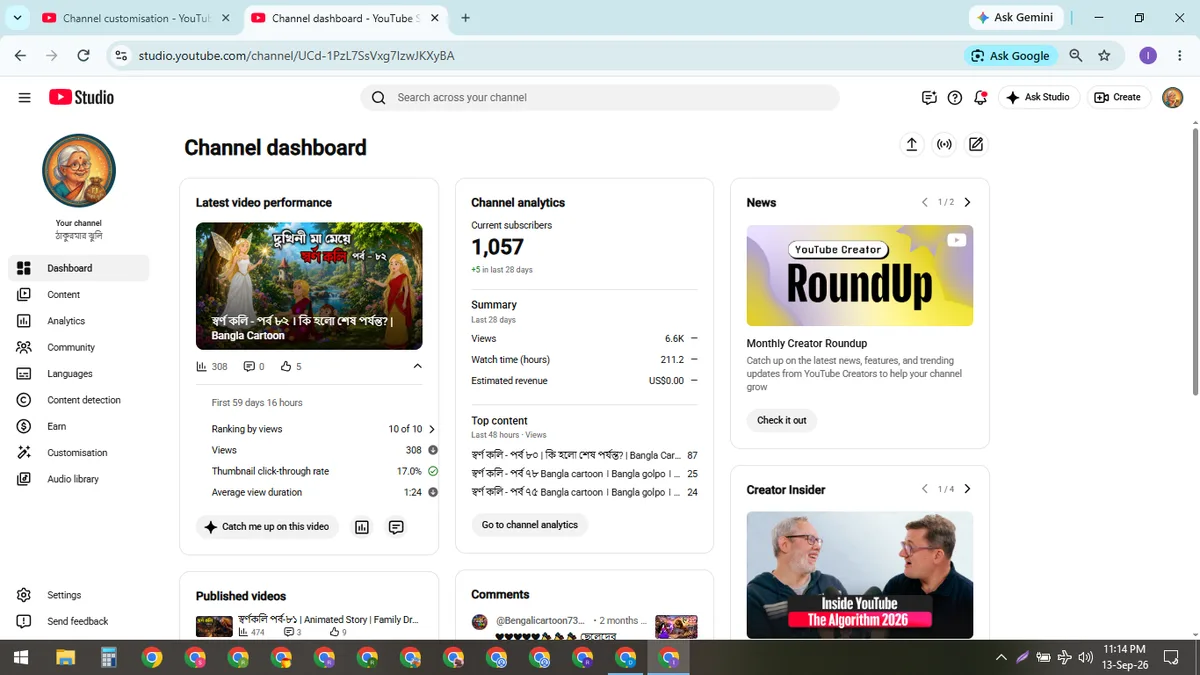
Task: Open the site information icon in address bar
Action: pos(121,56)
